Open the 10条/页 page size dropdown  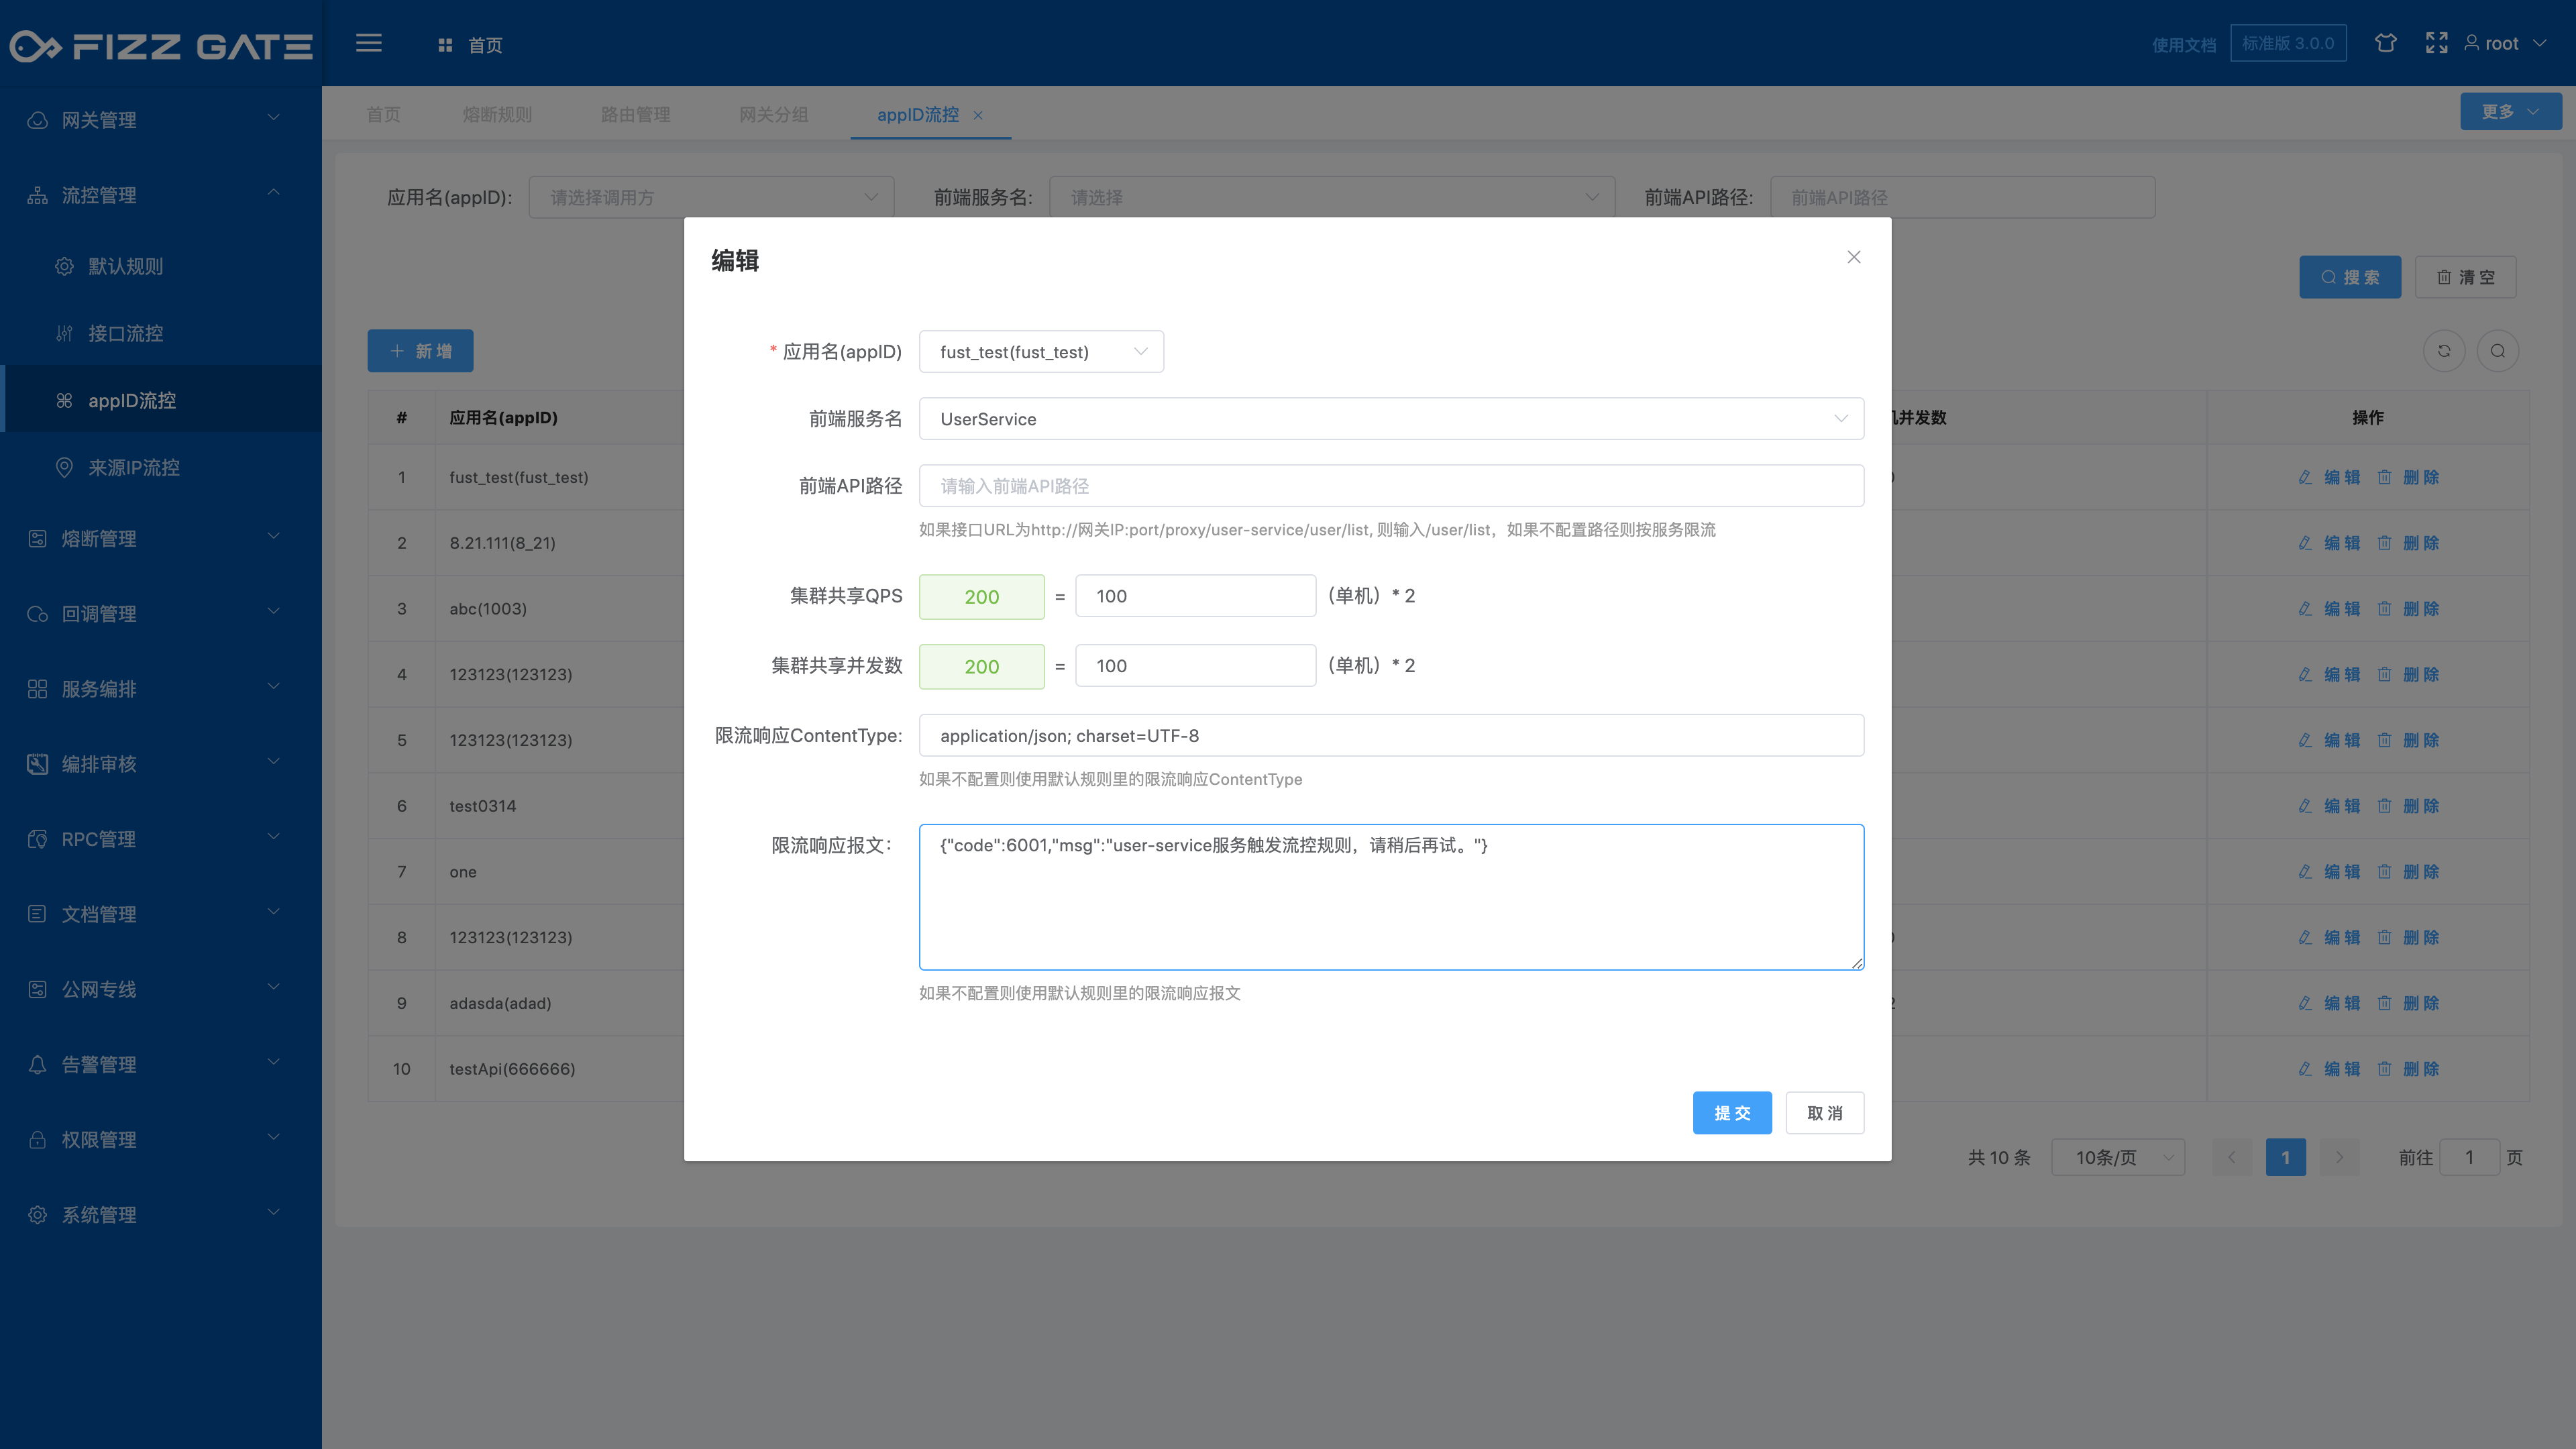(2117, 1157)
